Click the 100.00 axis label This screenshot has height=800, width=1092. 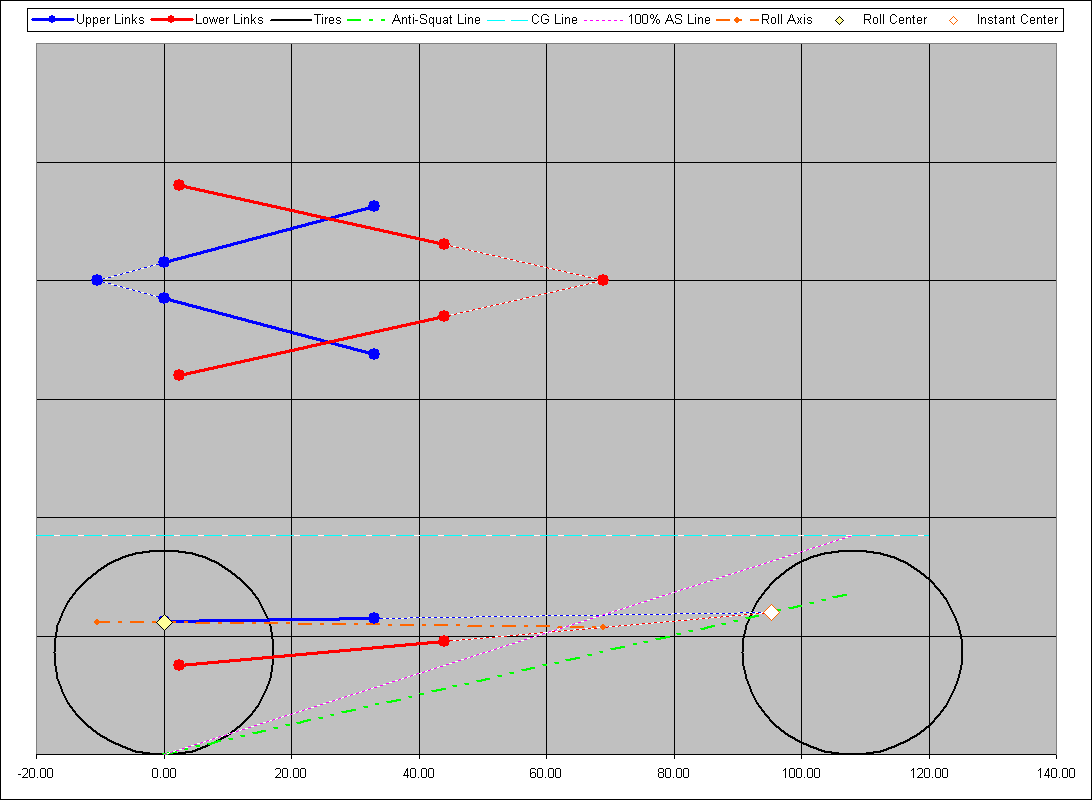click(801, 774)
